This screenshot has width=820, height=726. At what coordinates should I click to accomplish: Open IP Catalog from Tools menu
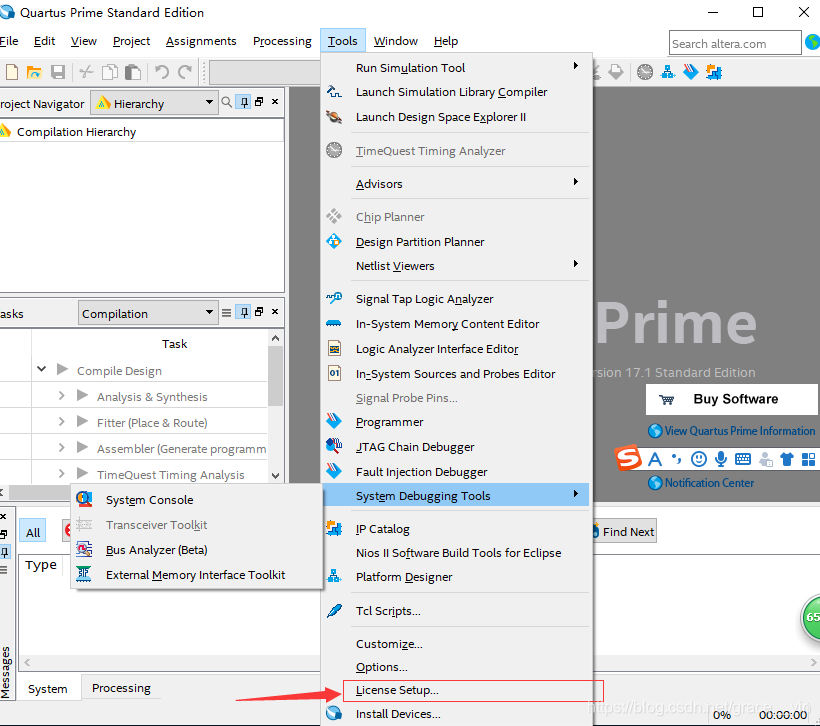456,529
